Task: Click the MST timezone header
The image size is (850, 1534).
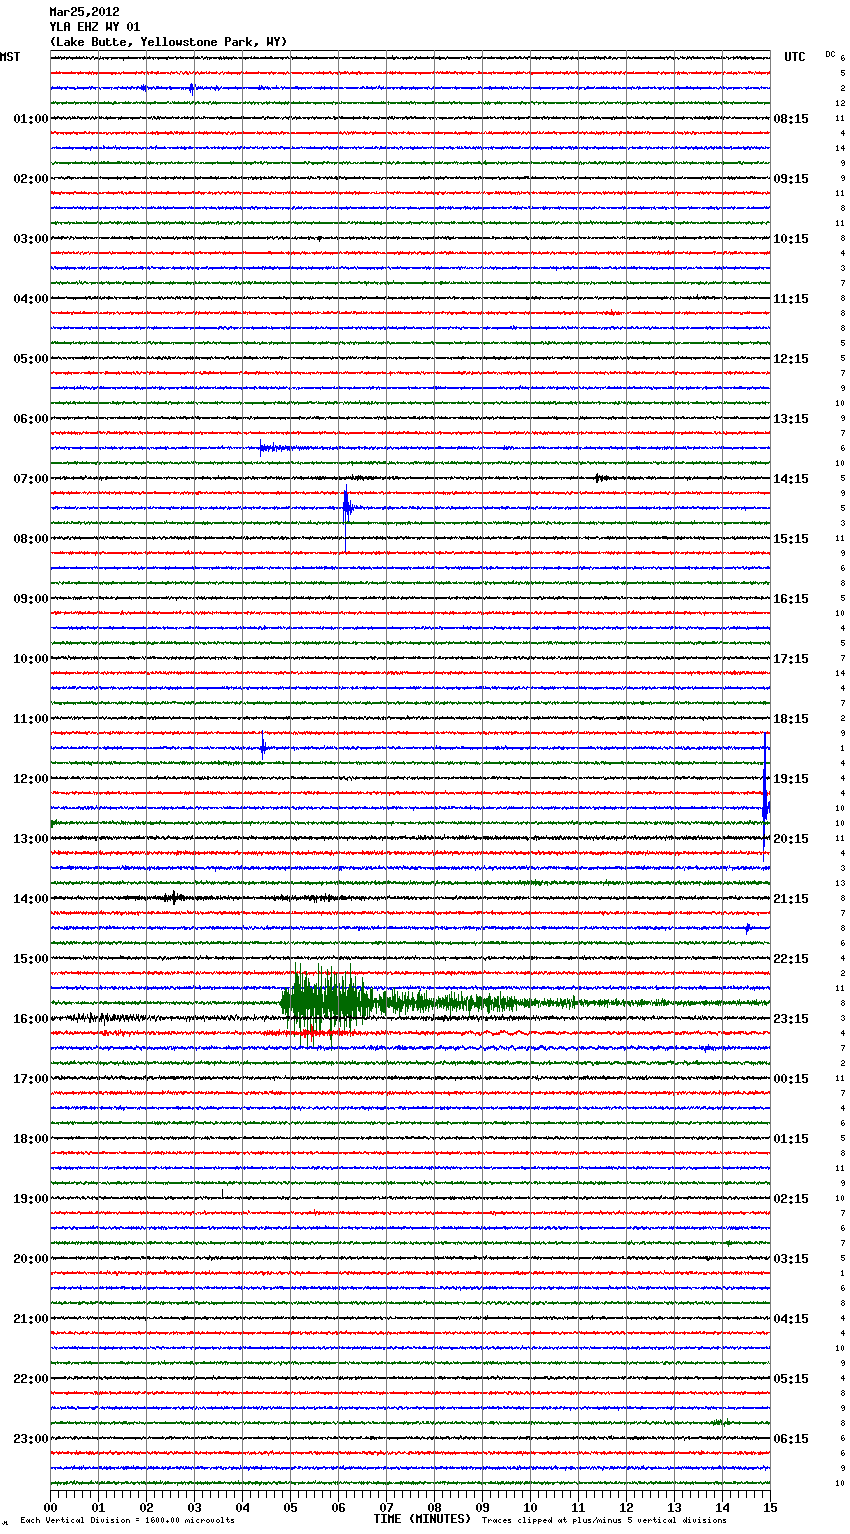Action: (x=10, y=57)
